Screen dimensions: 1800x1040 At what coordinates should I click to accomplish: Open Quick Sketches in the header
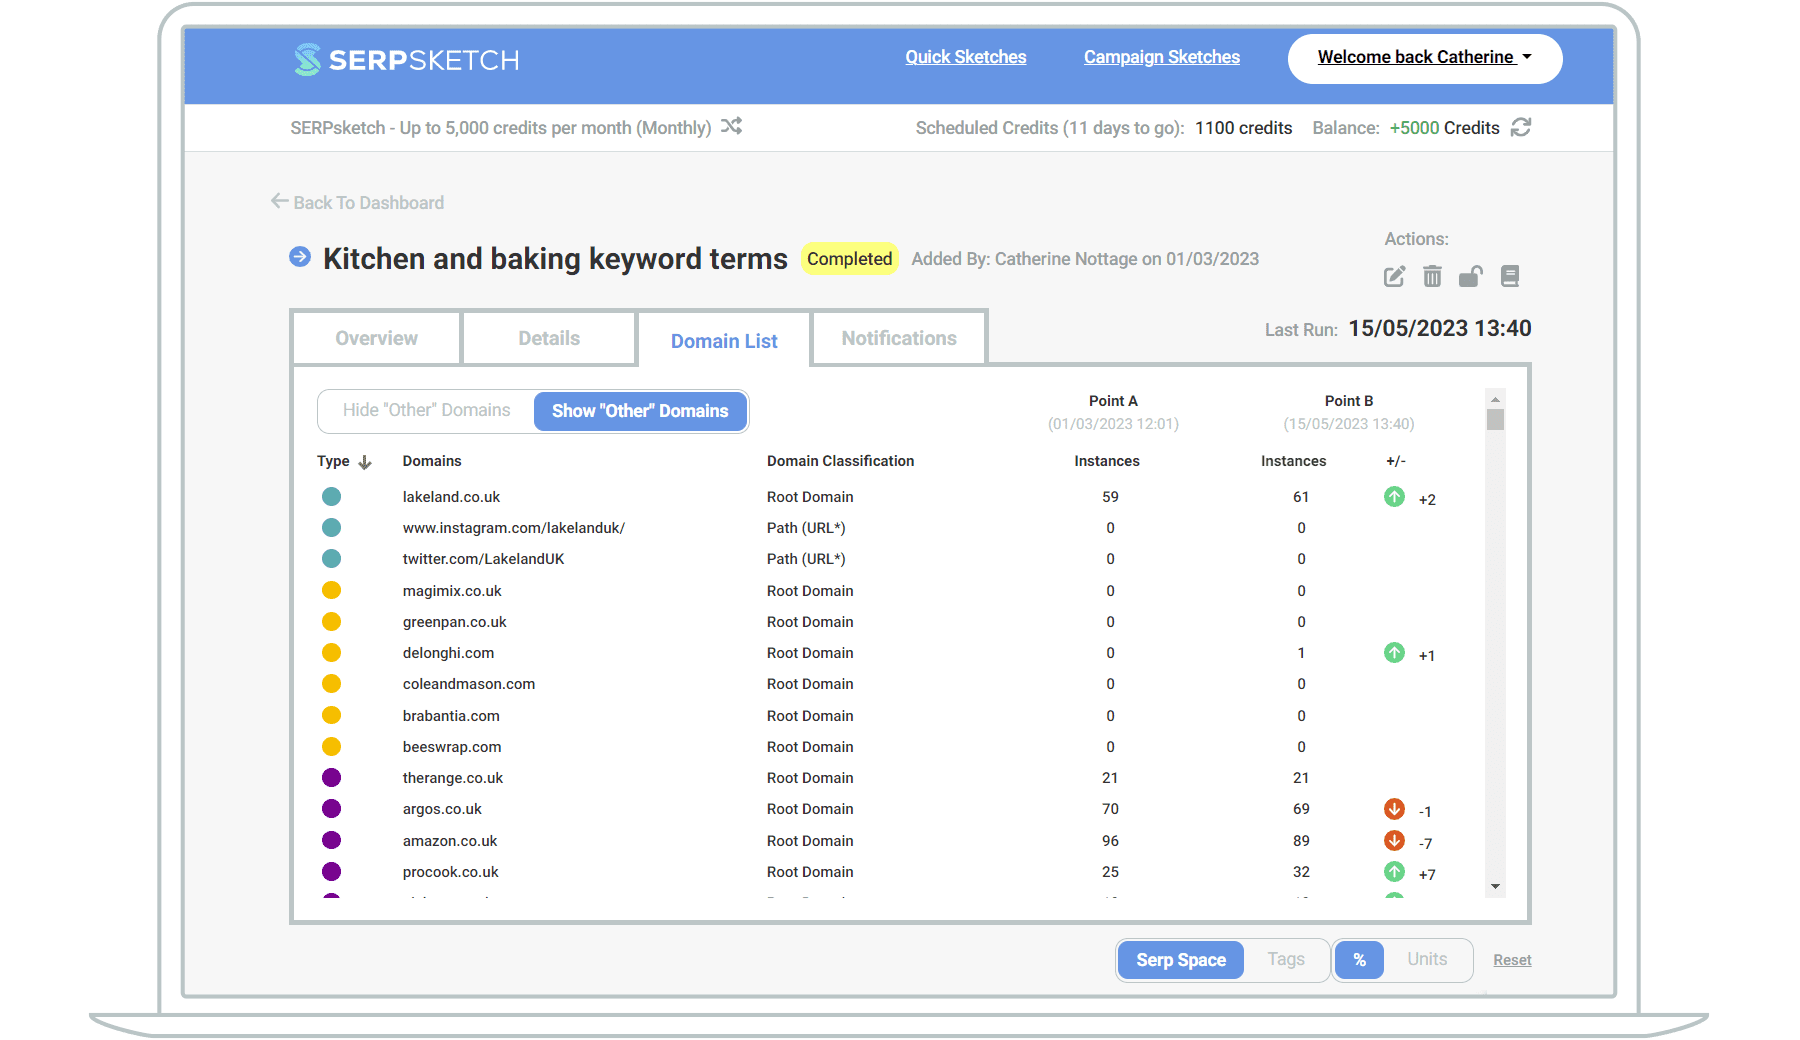(x=966, y=57)
